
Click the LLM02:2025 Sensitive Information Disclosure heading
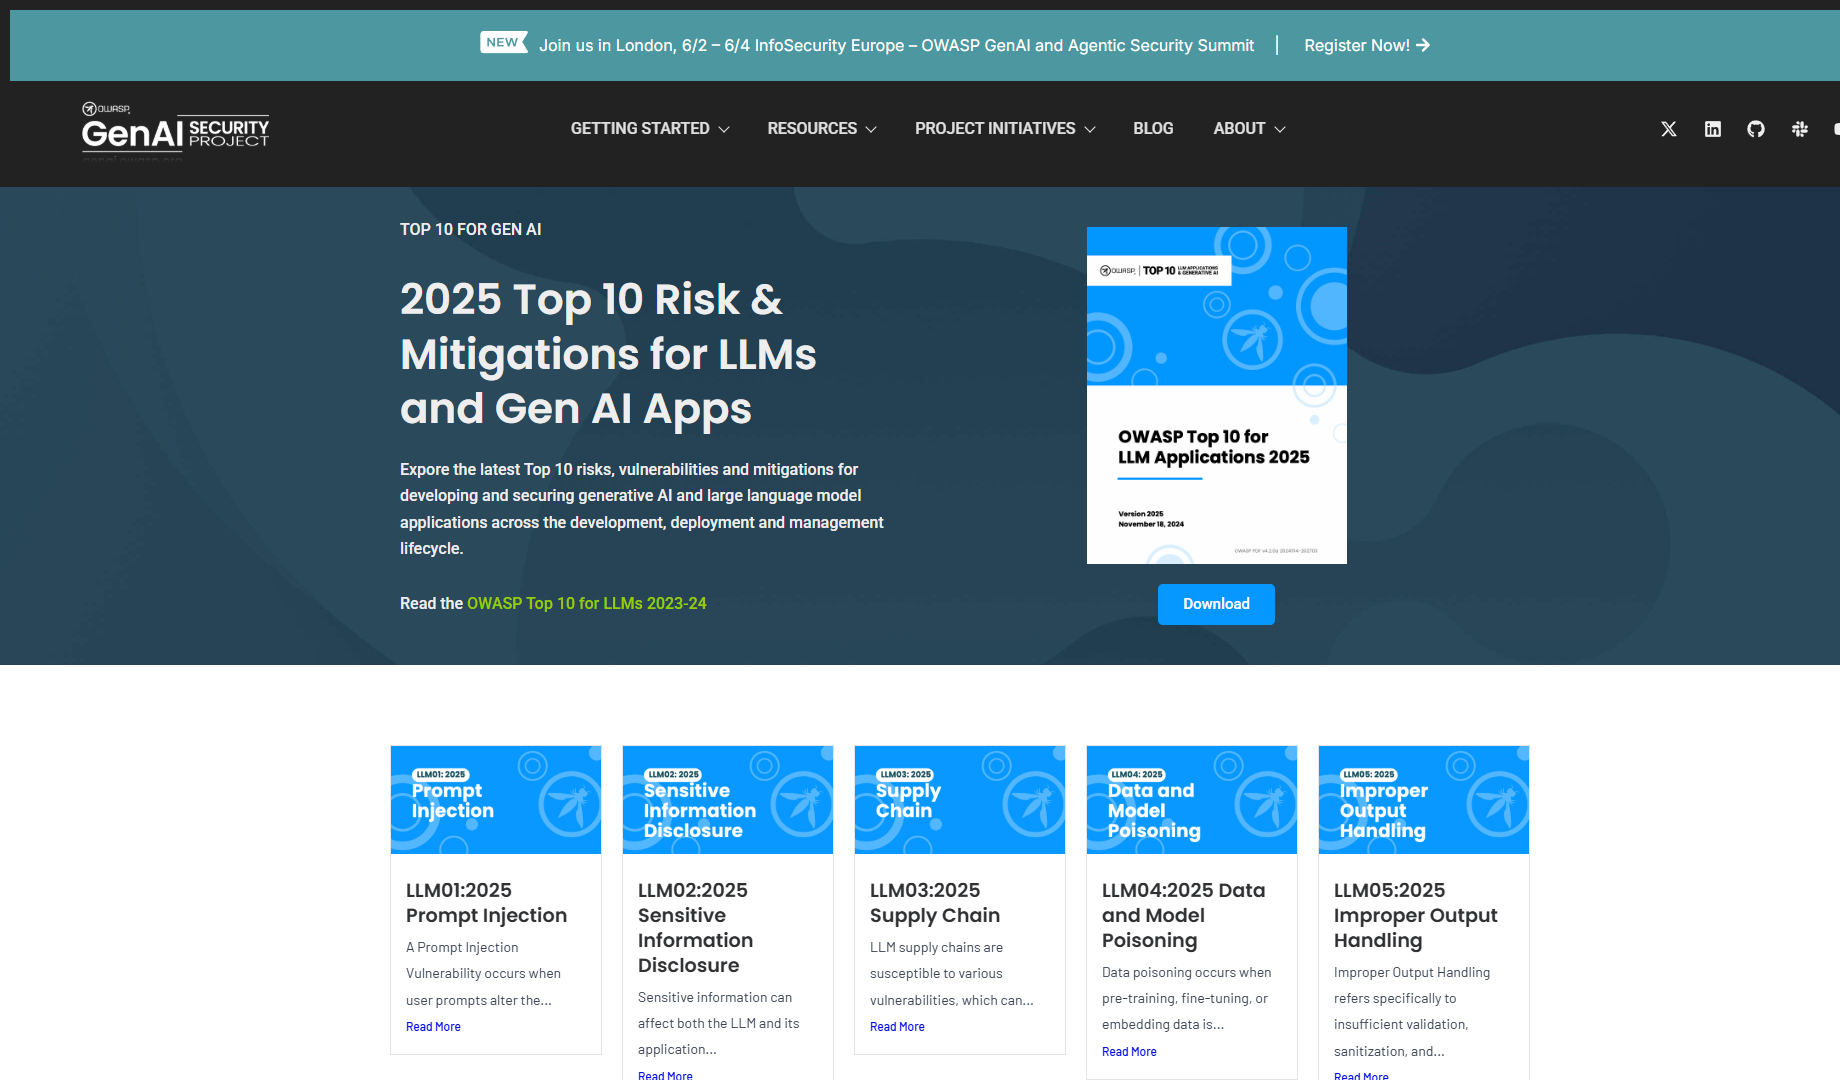coord(696,928)
